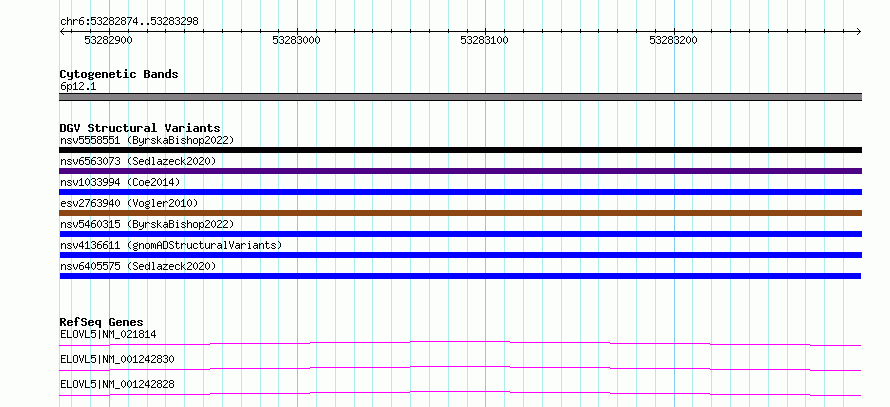Click ruler tick label 53283200
Image resolution: width=890 pixels, height=407 pixels.
(673, 40)
